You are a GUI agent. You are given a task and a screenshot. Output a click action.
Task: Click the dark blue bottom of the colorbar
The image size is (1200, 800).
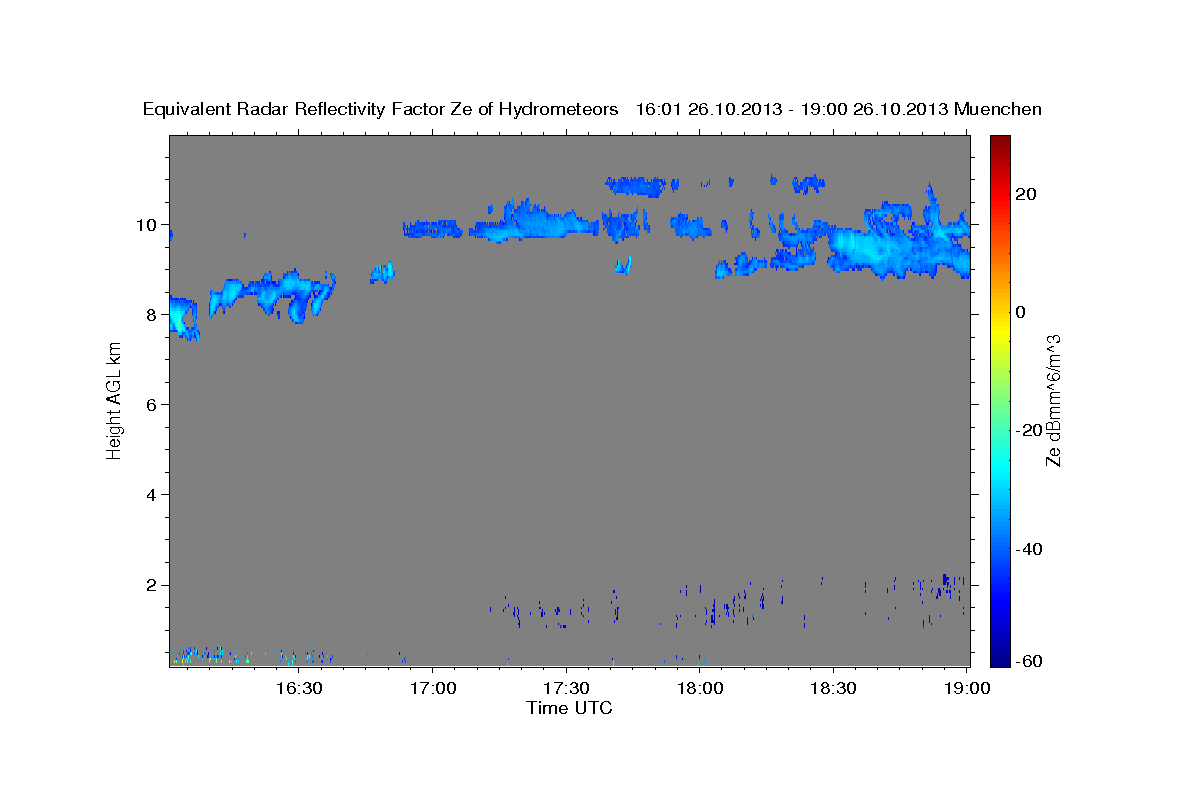(x=1000, y=655)
